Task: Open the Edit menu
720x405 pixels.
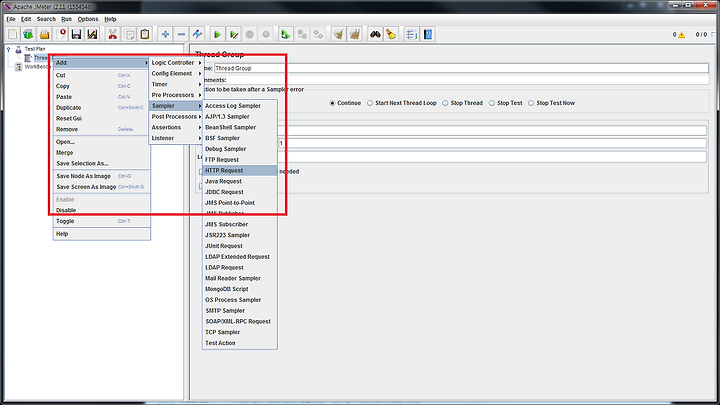Action: click(26, 19)
